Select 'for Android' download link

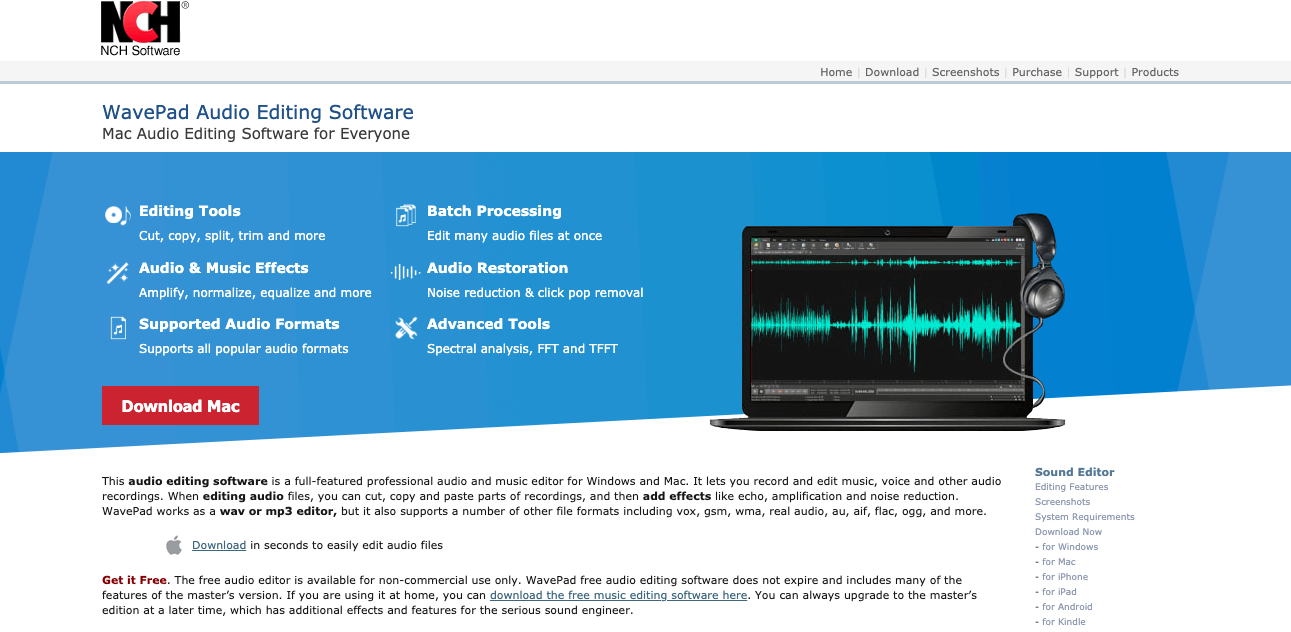1067,607
